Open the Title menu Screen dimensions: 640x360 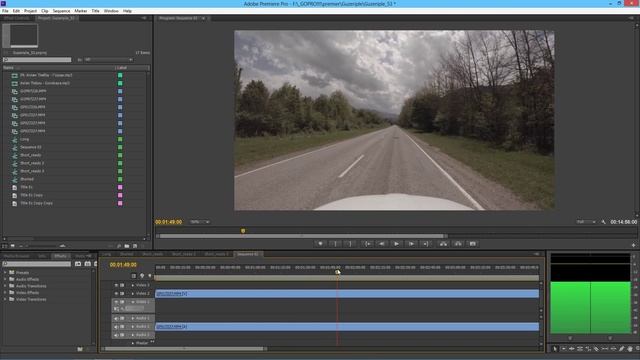tap(95, 11)
